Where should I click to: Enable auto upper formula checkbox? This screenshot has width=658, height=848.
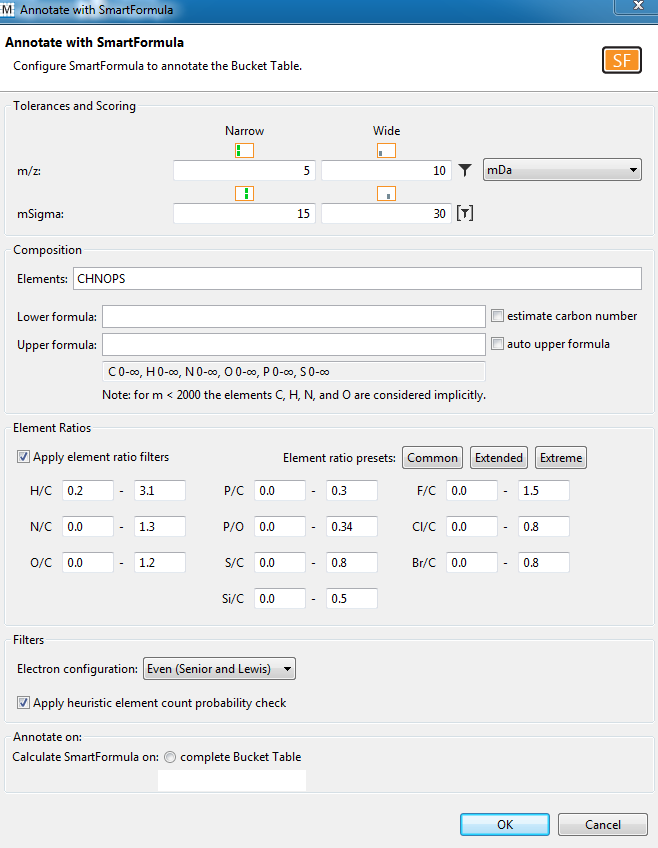point(497,343)
